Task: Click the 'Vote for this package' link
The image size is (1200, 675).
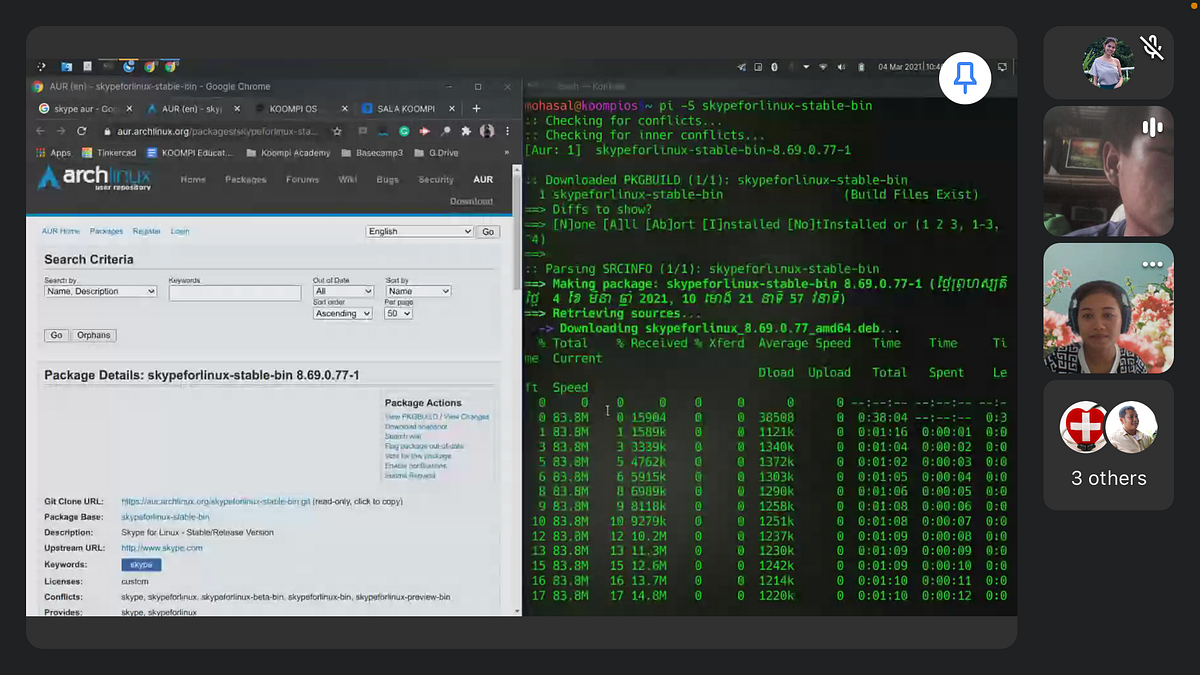Action: (x=418, y=456)
